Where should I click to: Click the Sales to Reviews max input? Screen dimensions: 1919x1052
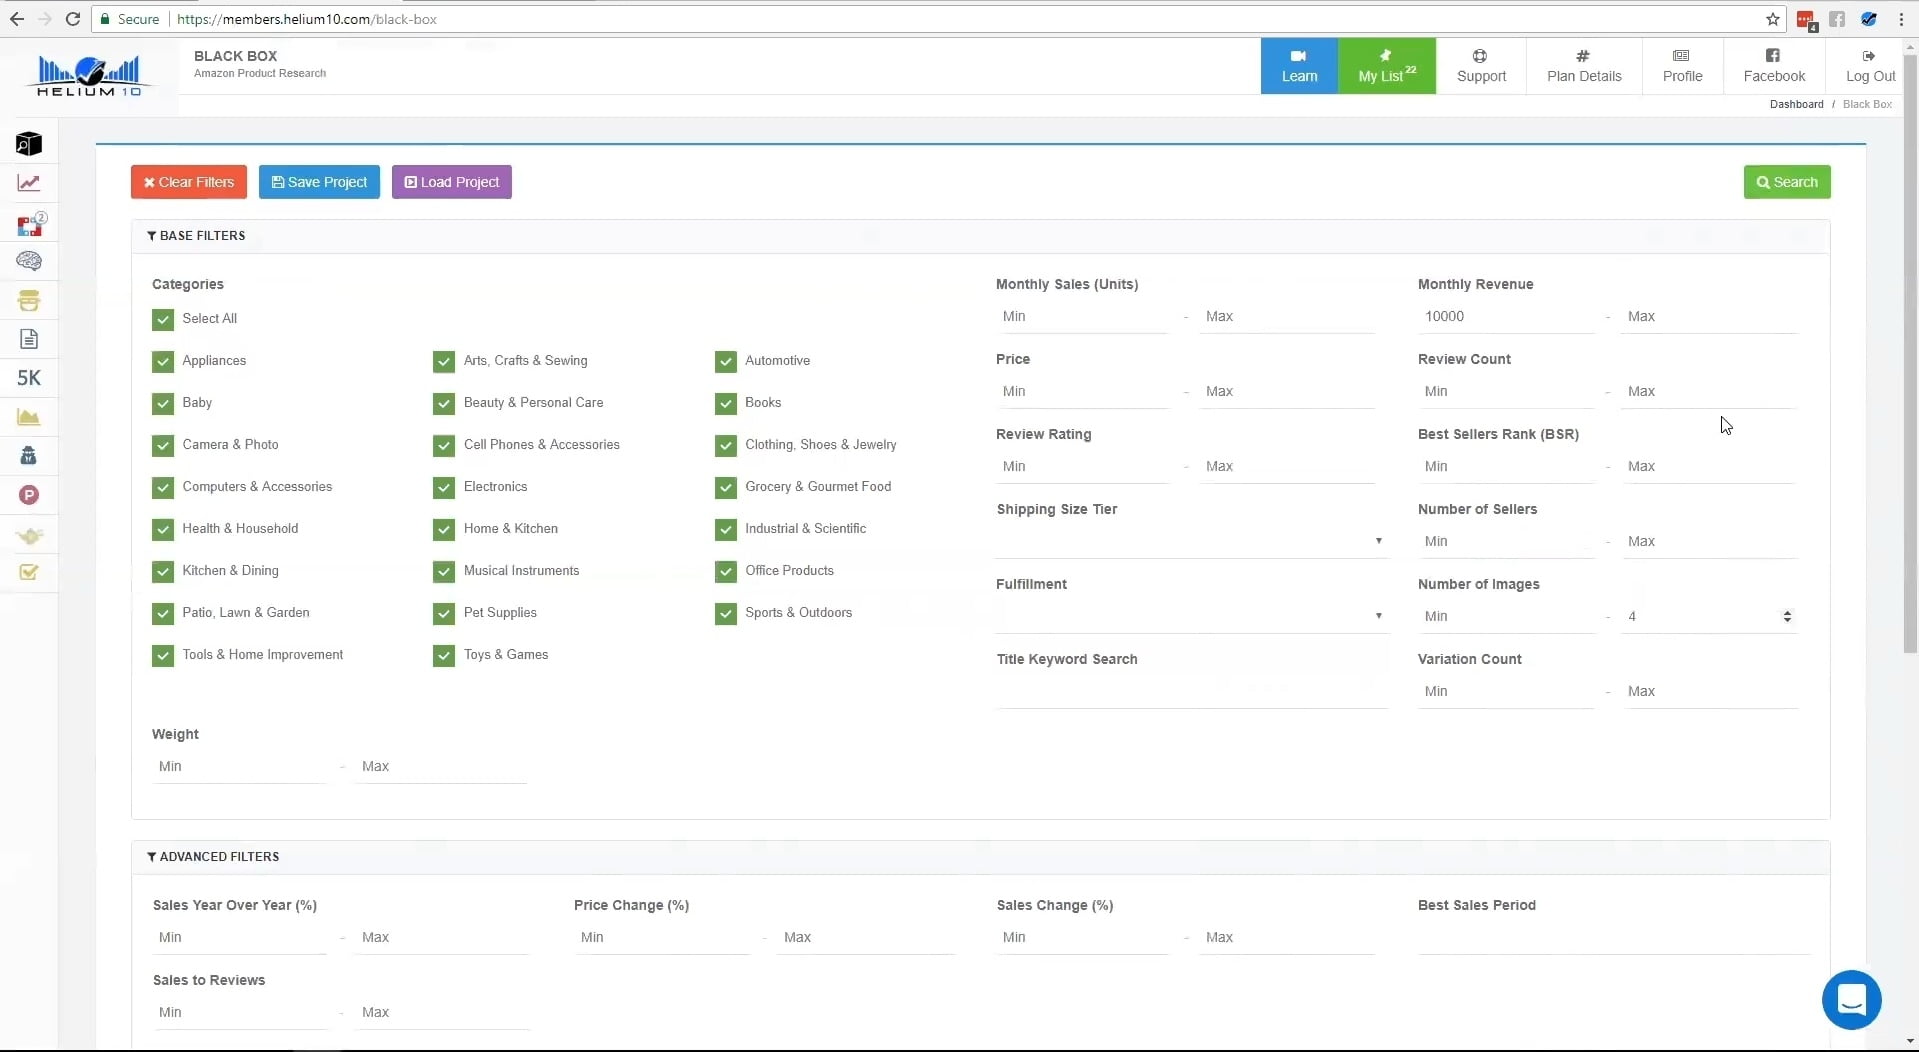(443, 1013)
